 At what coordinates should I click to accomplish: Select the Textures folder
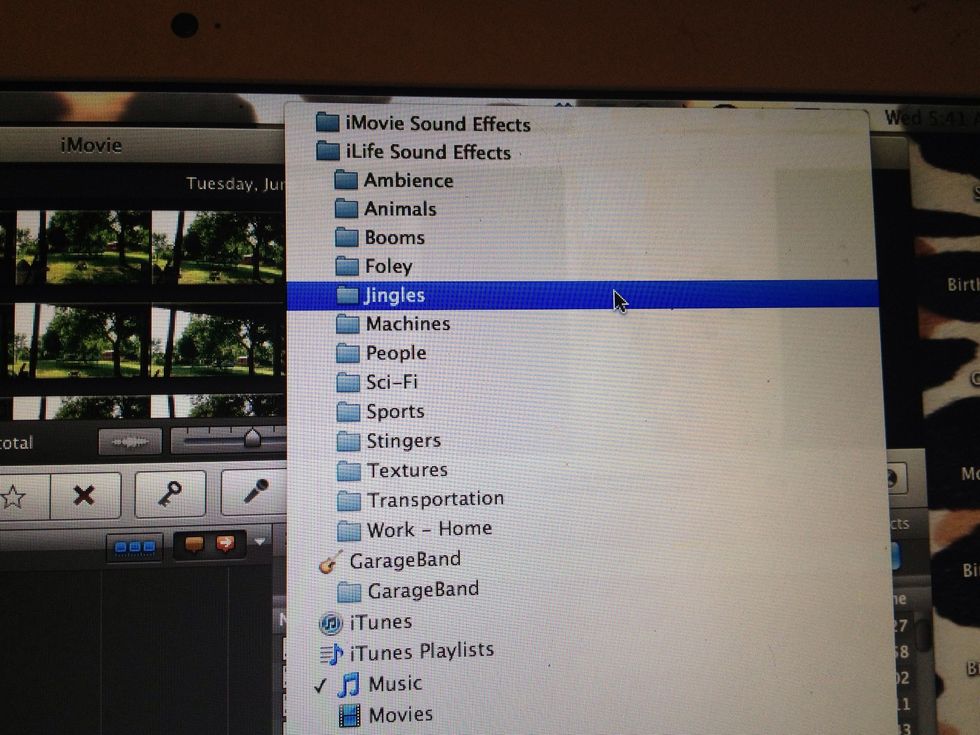[x=406, y=471]
